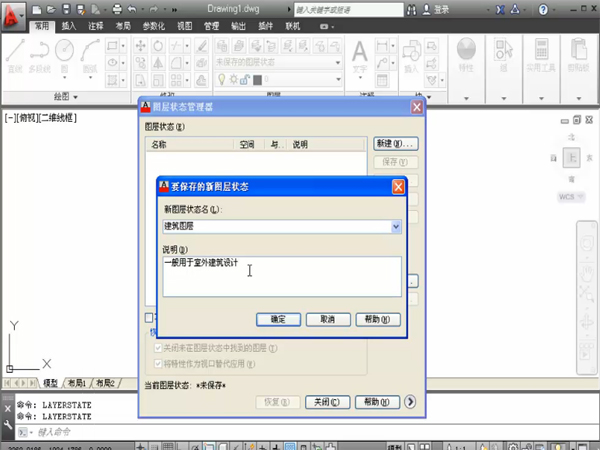This screenshot has width=600, height=450.
Task: Click the description text area
Action: (x=282, y=276)
